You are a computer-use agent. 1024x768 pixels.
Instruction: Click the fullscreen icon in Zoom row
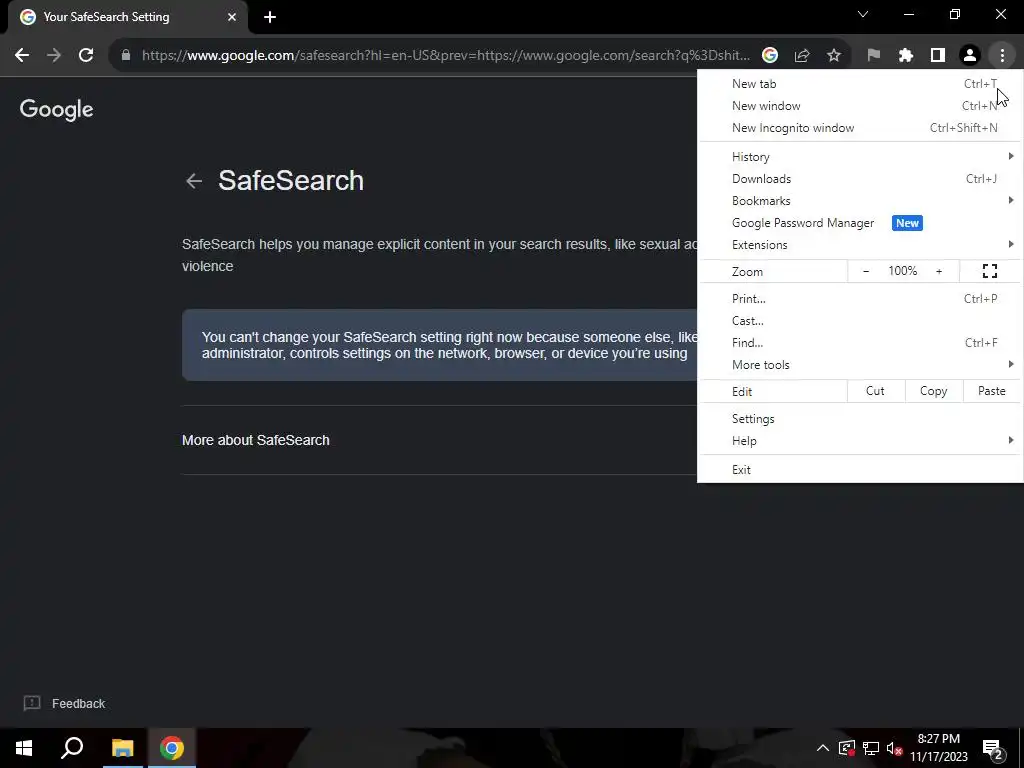(990, 271)
